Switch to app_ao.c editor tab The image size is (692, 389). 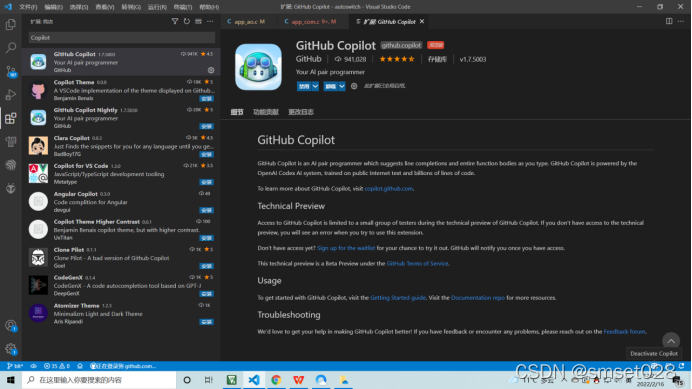point(249,21)
